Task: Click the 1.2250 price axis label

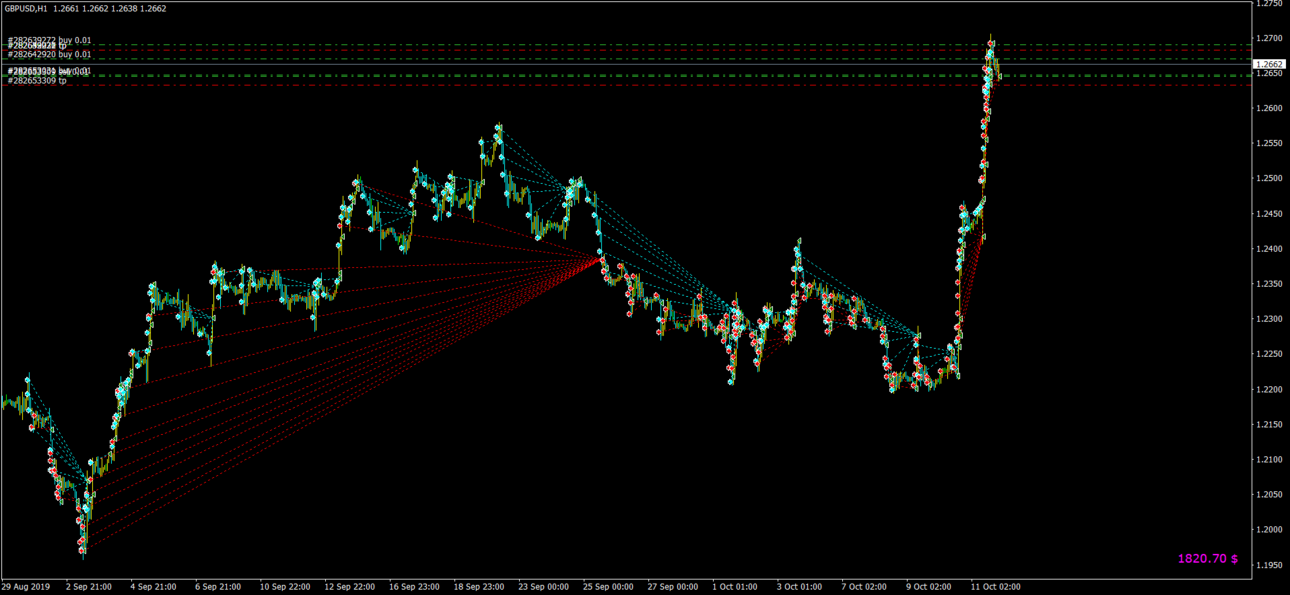Action: (1270, 354)
